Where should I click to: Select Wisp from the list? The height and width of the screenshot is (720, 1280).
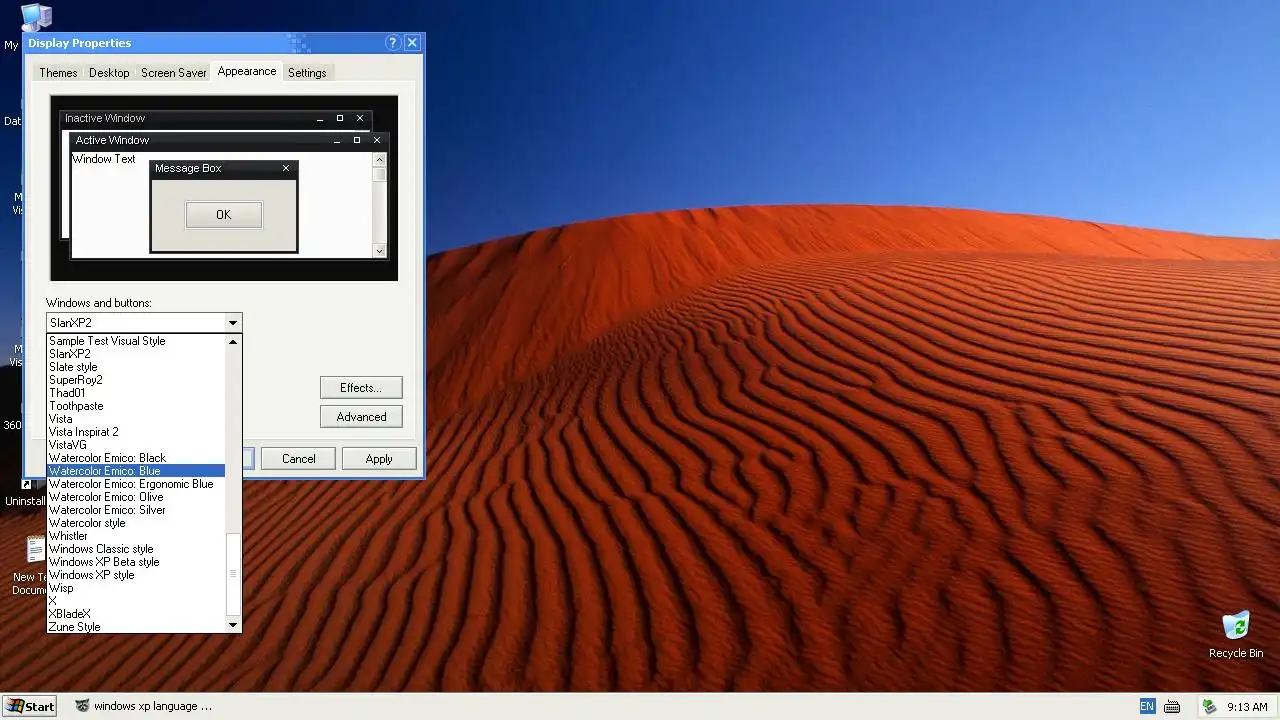click(x=136, y=588)
